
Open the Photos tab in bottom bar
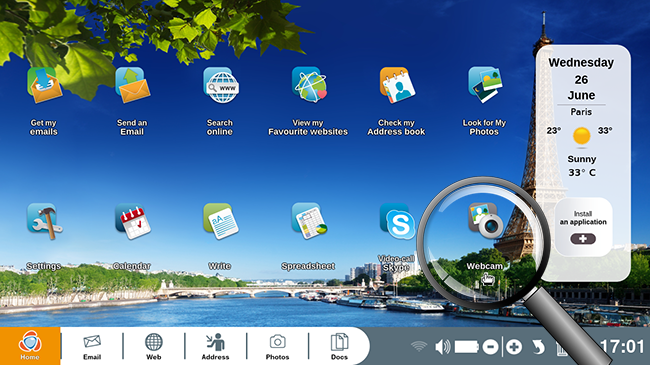277,347
